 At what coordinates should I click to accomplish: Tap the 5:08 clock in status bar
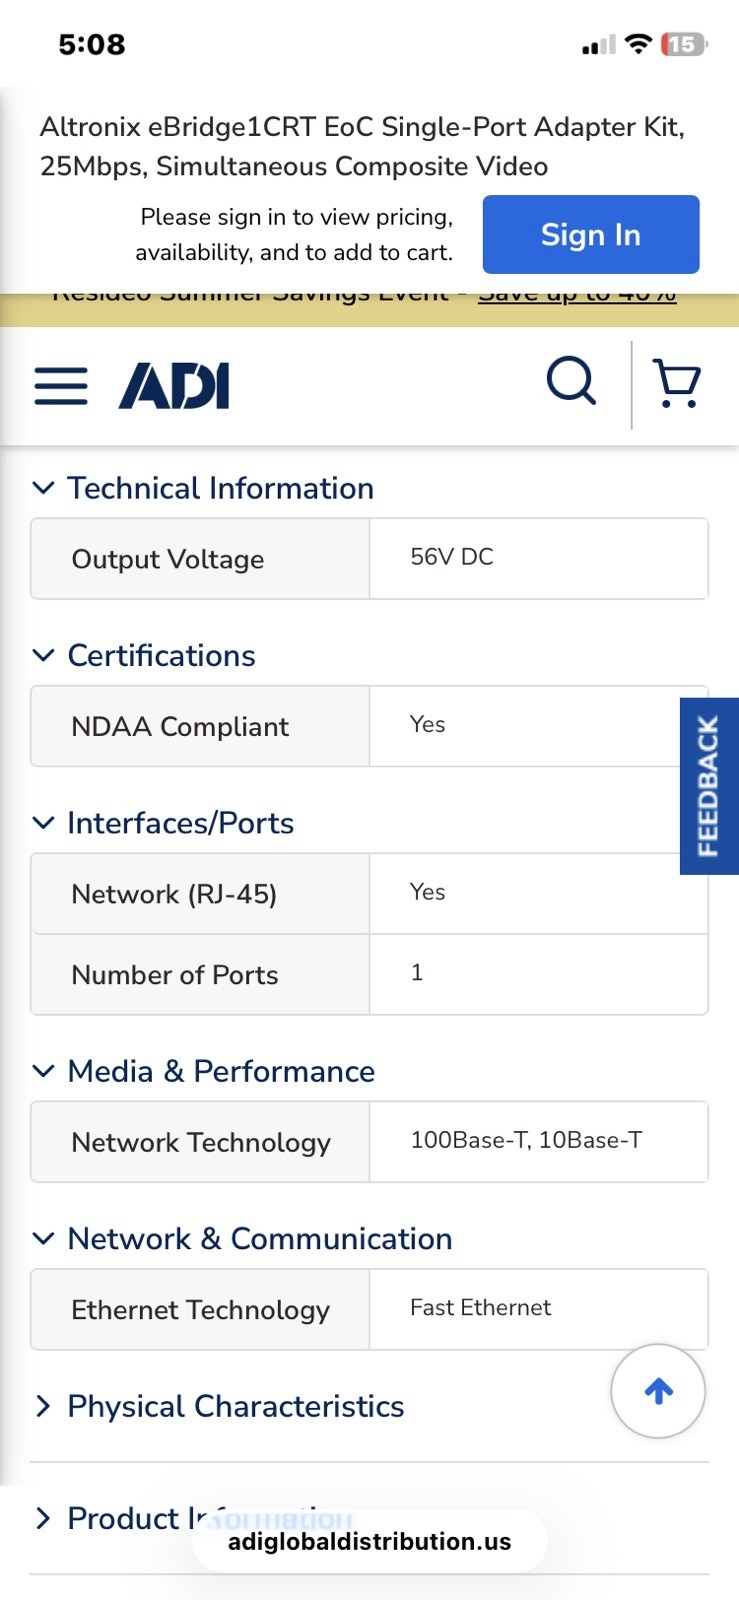pos(92,44)
